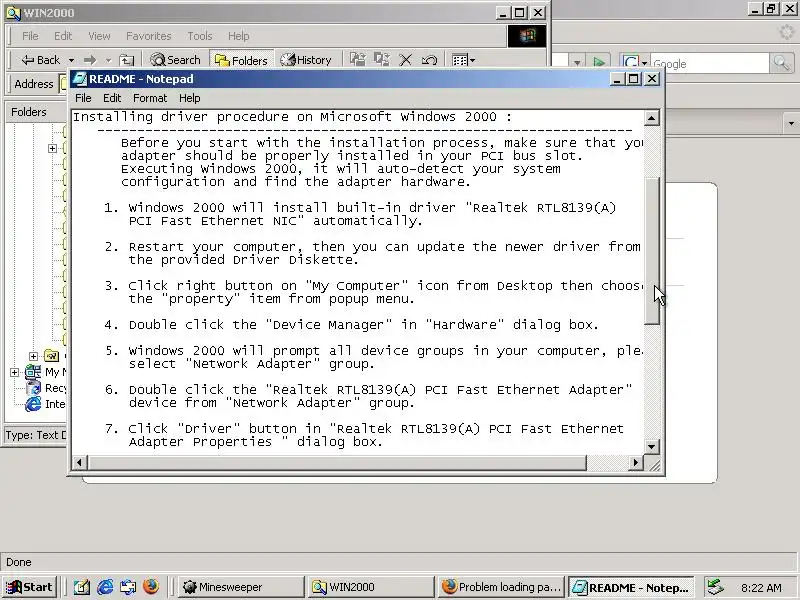
Task: Click the Firefox Google search field
Action: tap(709, 64)
